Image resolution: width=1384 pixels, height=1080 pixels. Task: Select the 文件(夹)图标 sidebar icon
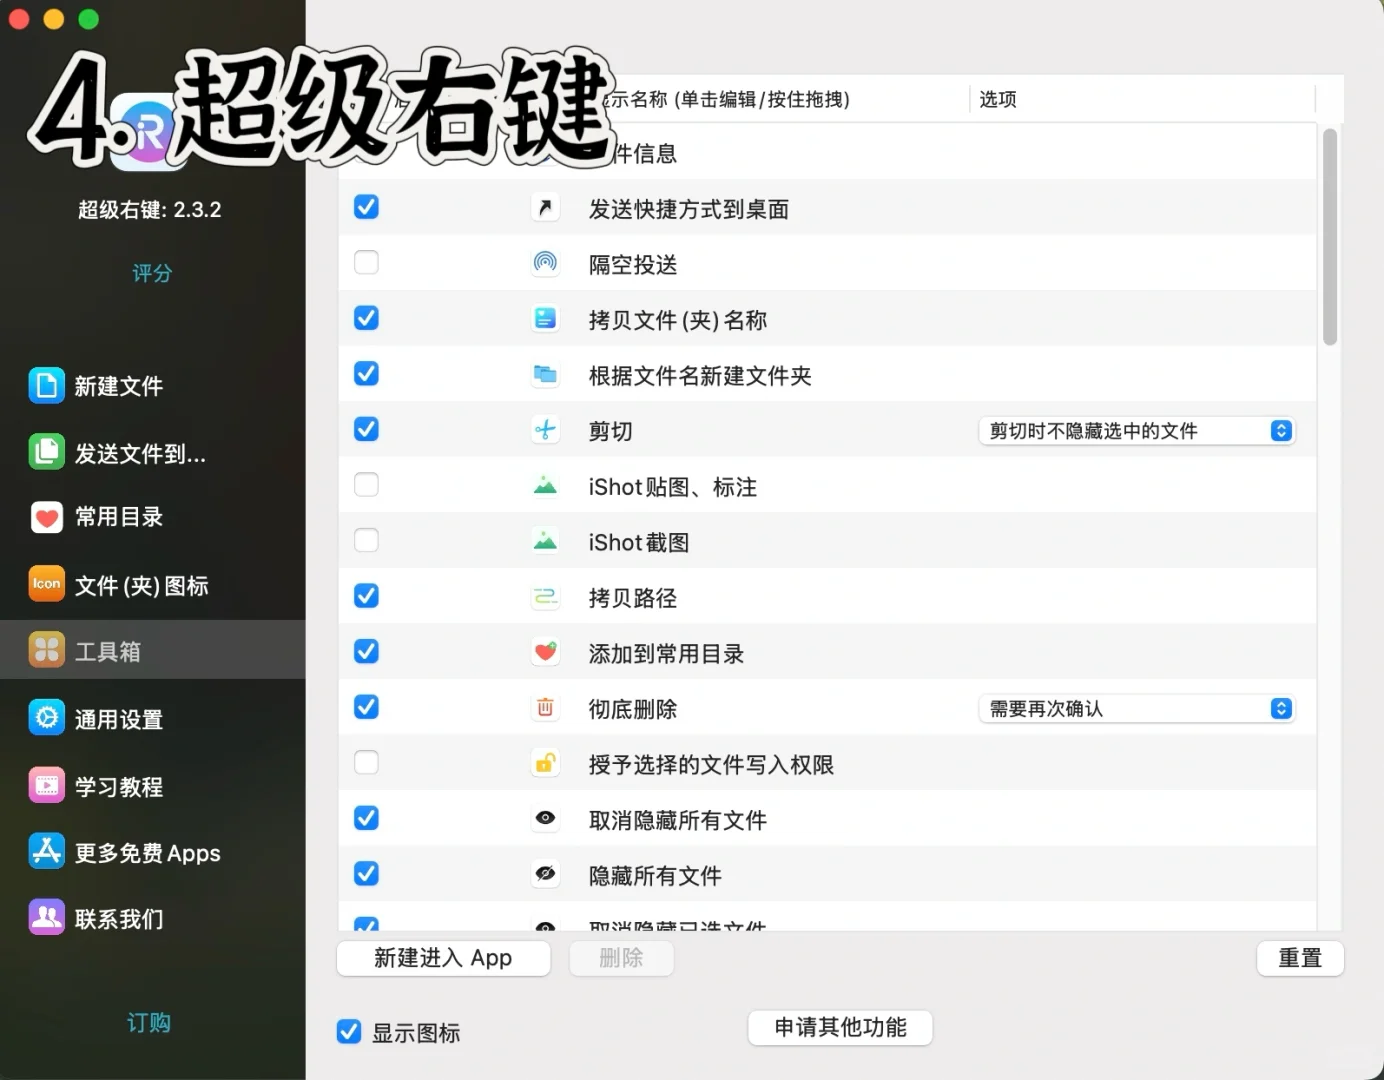pos(139,585)
